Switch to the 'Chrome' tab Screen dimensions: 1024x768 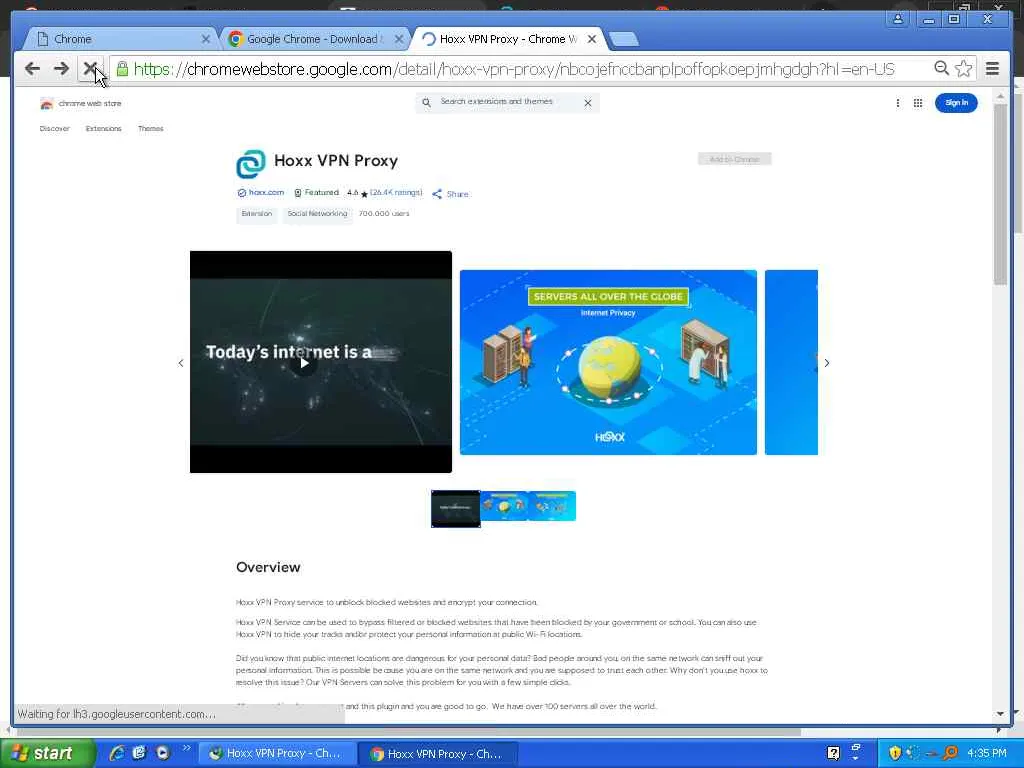[121, 39]
